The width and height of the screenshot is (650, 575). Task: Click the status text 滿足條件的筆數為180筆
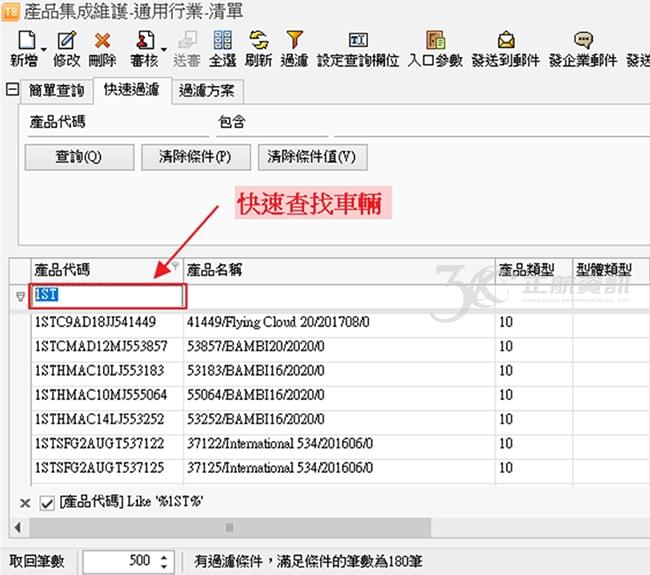pyautogui.click(x=349, y=562)
